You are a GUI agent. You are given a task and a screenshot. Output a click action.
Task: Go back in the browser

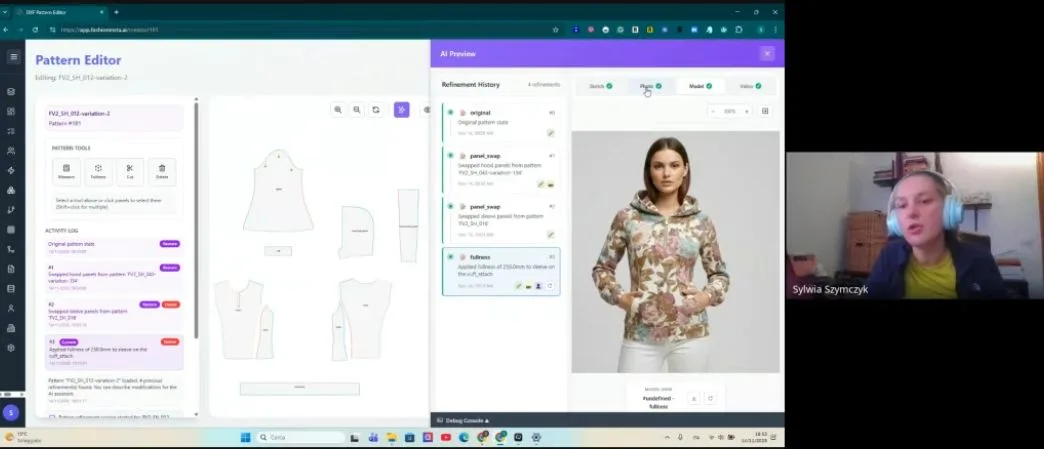[5, 30]
